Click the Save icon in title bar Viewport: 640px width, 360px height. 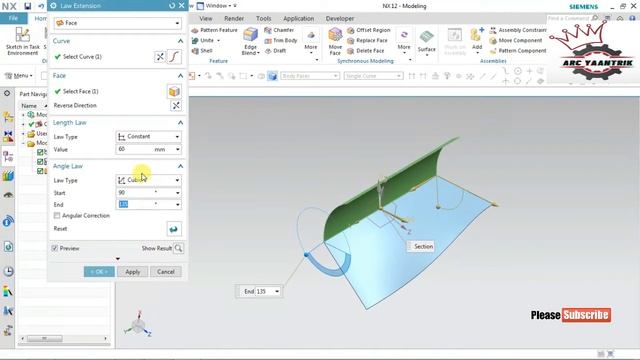click(x=28, y=6)
